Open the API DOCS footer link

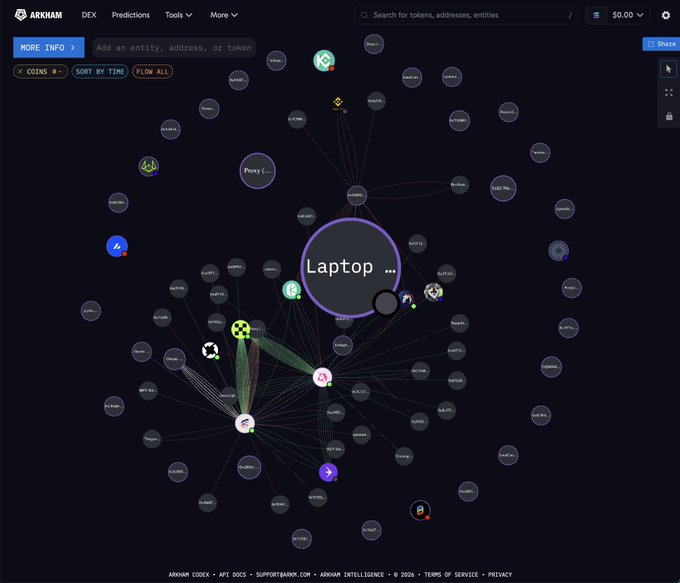point(232,574)
